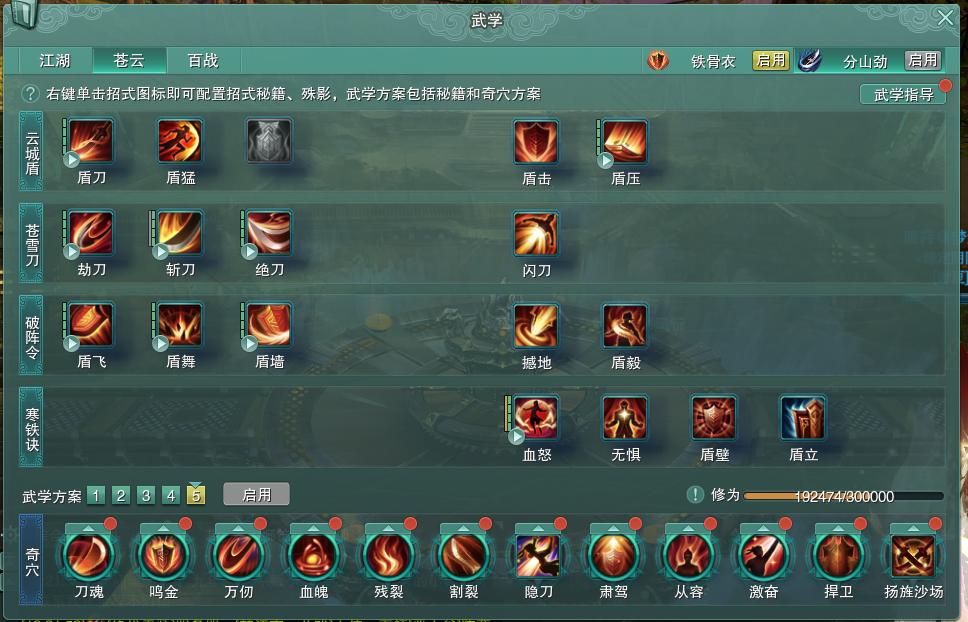
Task: Toggle 铁骨衣 启用 button
Action: (770, 60)
